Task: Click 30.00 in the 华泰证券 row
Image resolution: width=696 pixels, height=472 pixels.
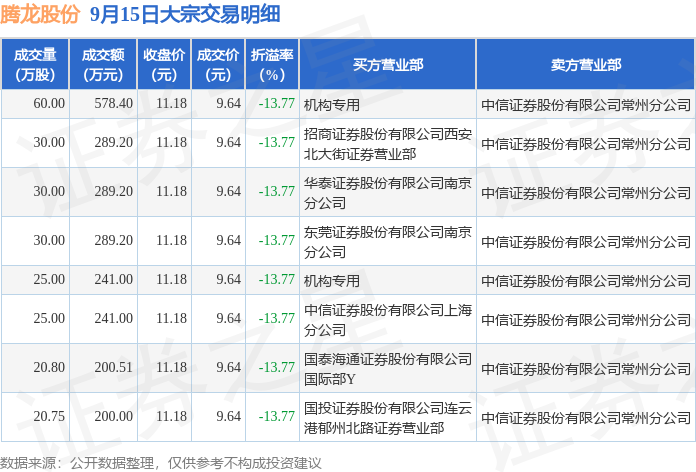Action: pyautogui.click(x=49, y=191)
